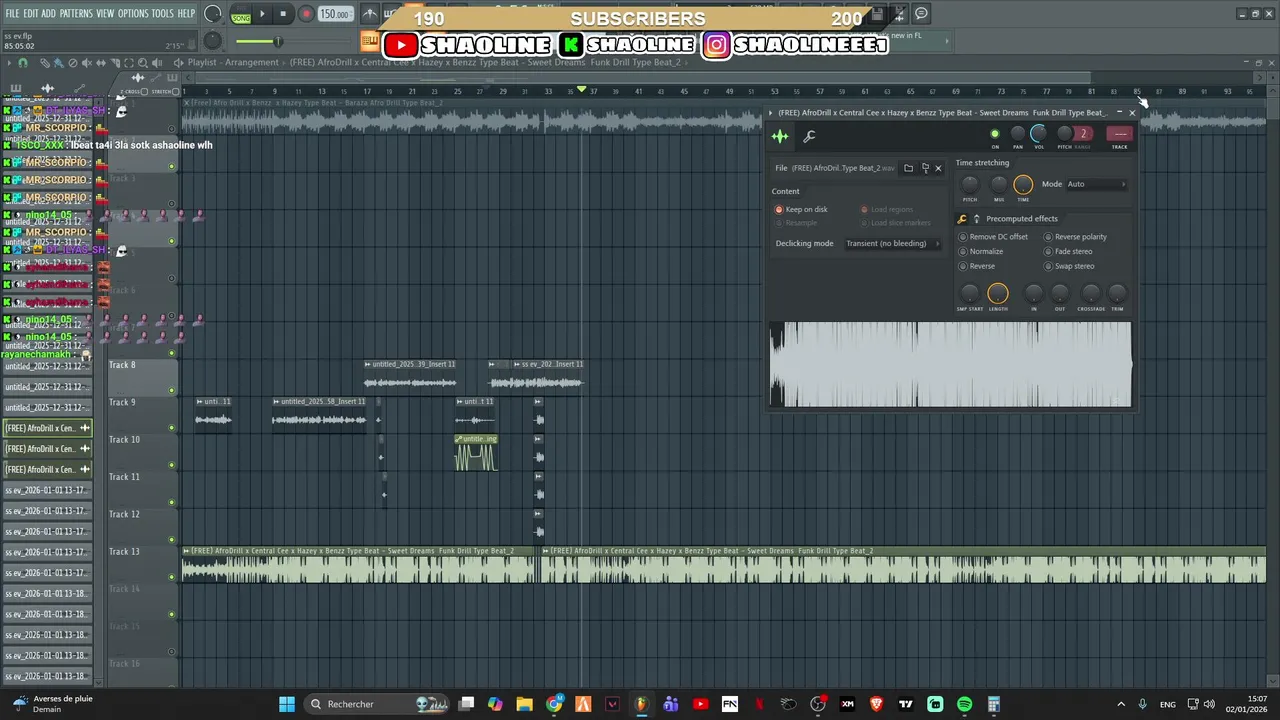The image size is (1280, 720).
Task: Toggle the STRETCH checkbox
Action: pos(175,92)
